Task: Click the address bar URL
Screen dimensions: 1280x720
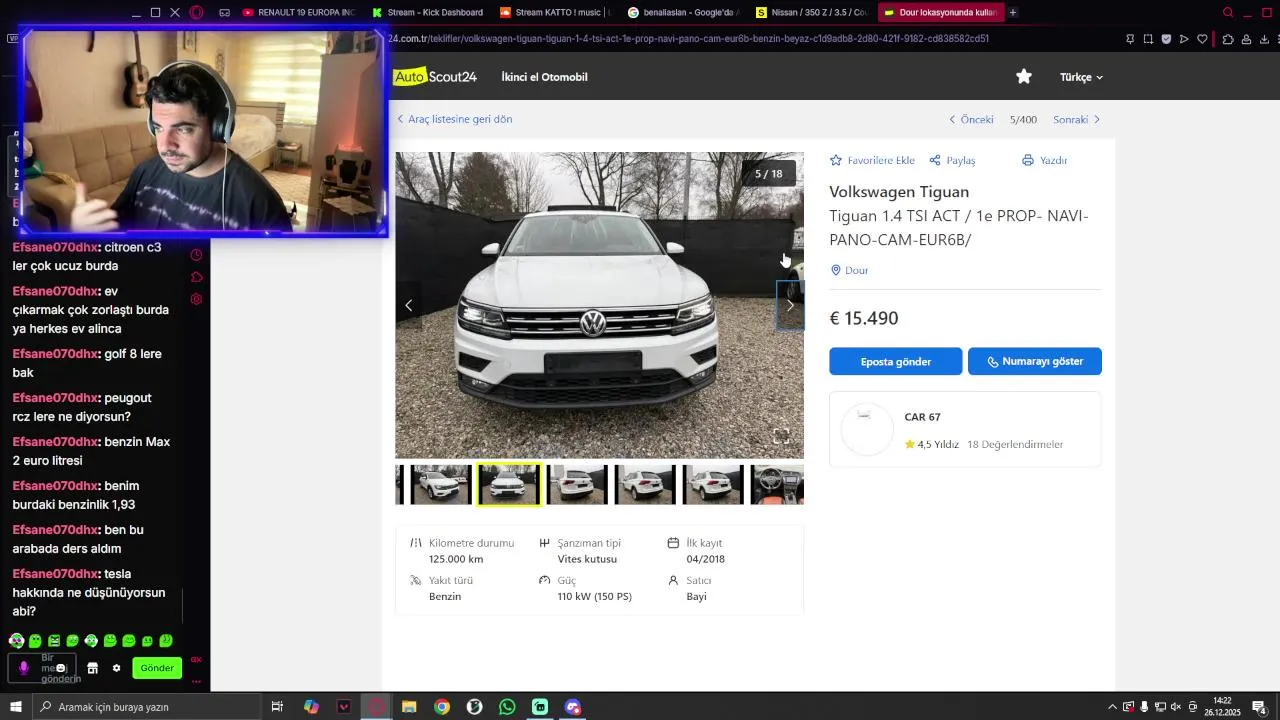Action: tap(688, 39)
